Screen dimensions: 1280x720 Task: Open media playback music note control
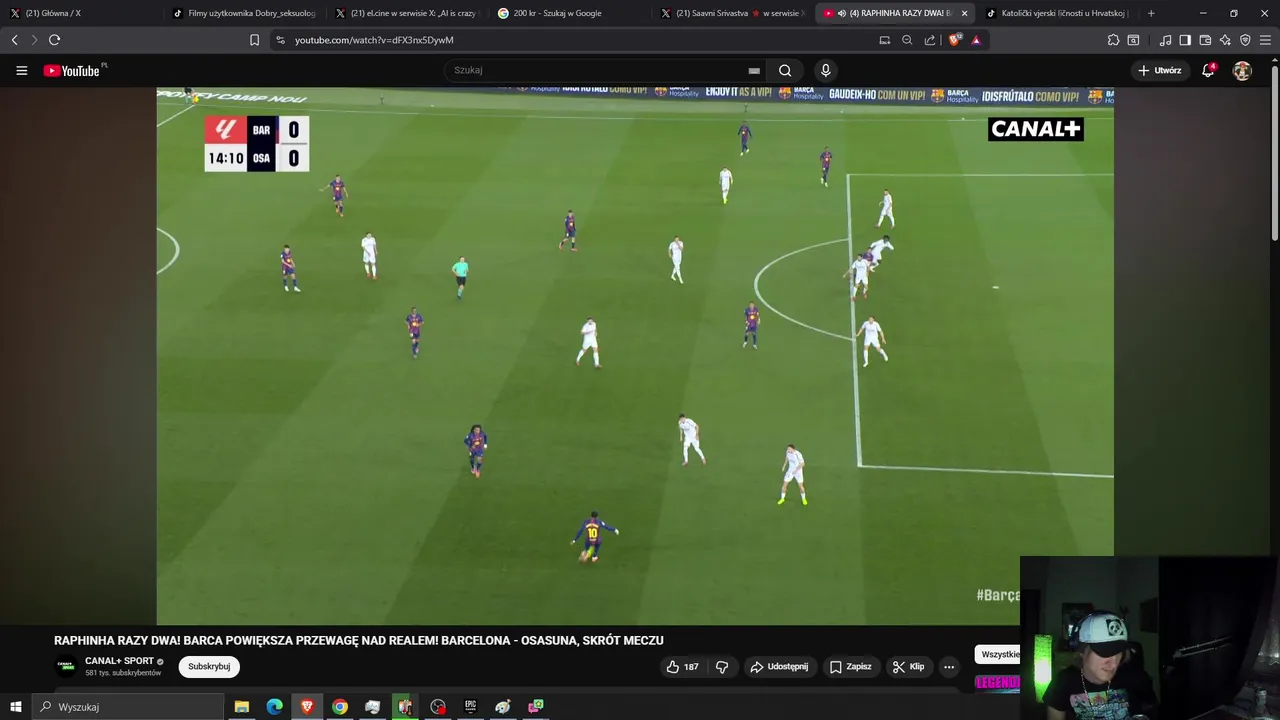click(x=1165, y=40)
